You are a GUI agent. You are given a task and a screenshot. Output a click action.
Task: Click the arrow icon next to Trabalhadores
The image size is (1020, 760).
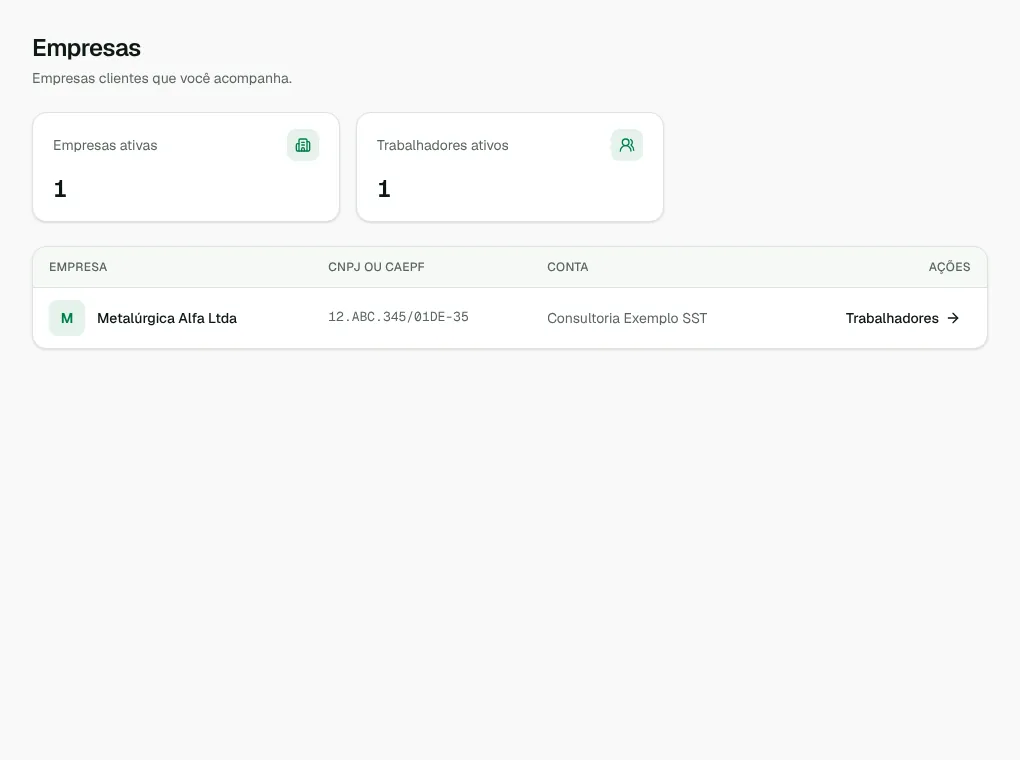coord(953,318)
